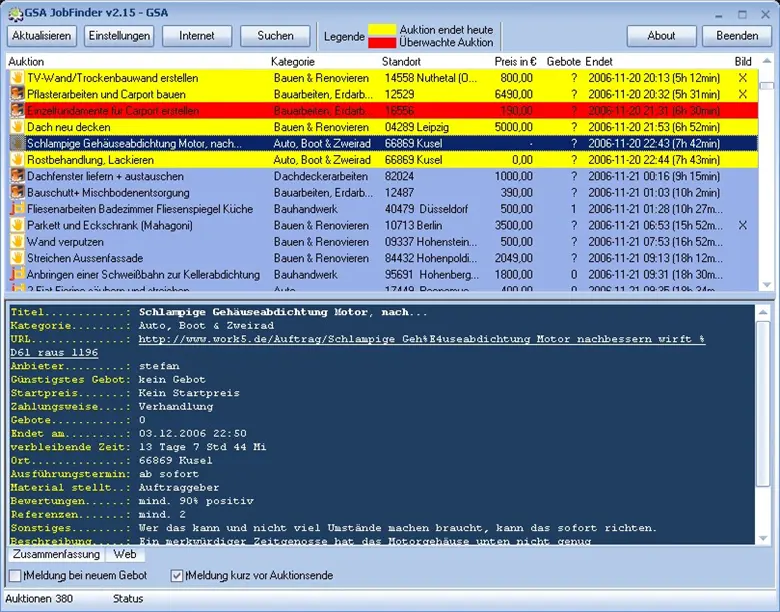Click the icon beside Streichen Aussenfassade
This screenshot has height=612, width=780.
(x=17, y=258)
